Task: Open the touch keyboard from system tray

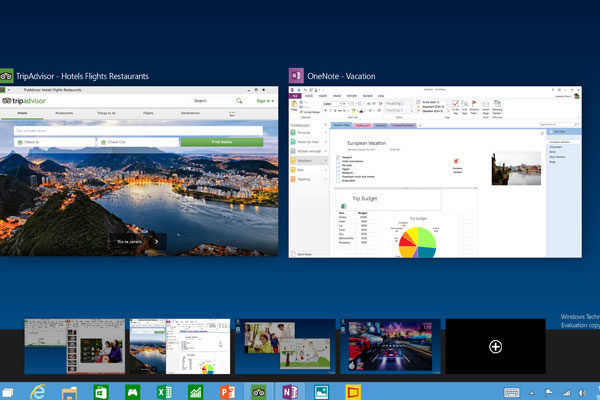Action: click(512, 393)
